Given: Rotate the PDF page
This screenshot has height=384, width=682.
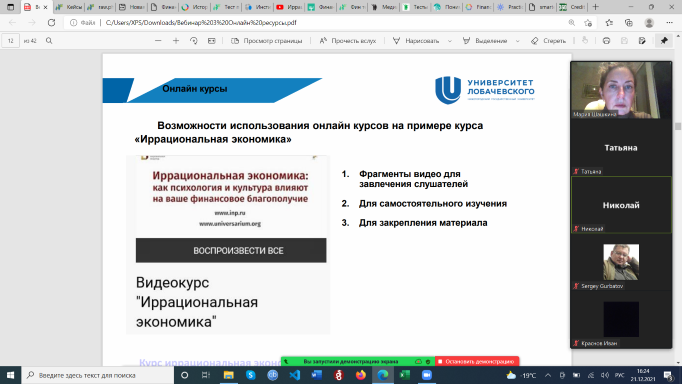Looking at the screenshot, I should pos(194,40).
